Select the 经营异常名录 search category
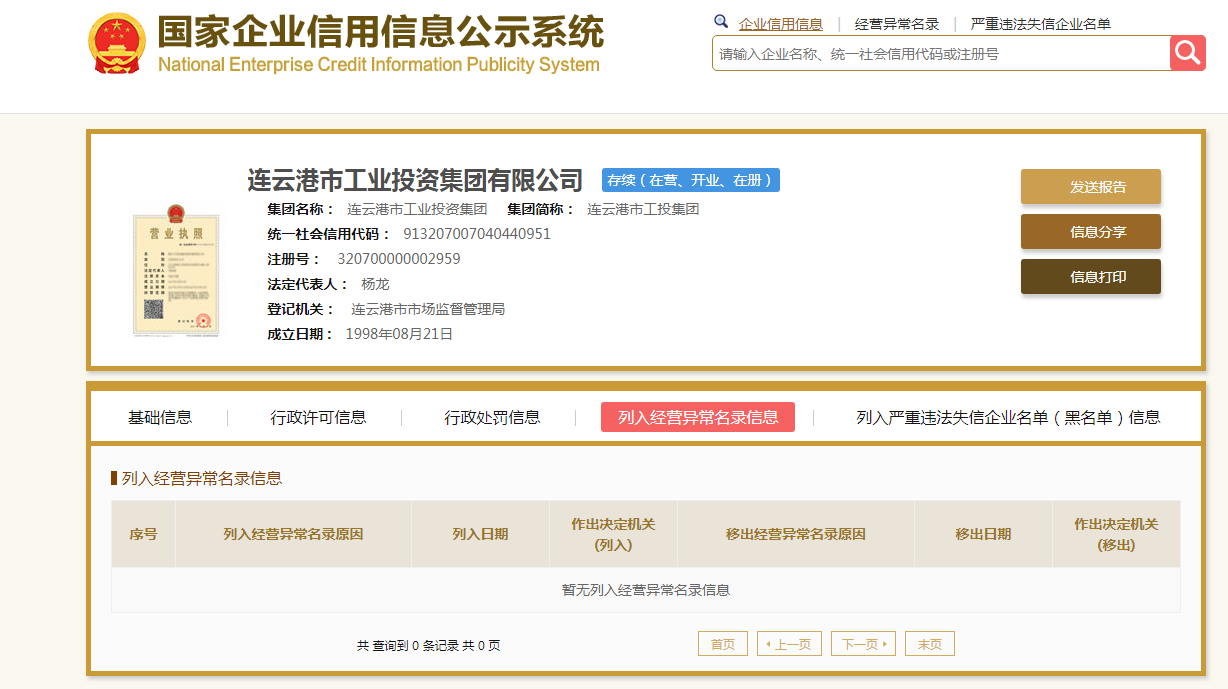Viewport: 1228px width, 689px height. (897, 24)
